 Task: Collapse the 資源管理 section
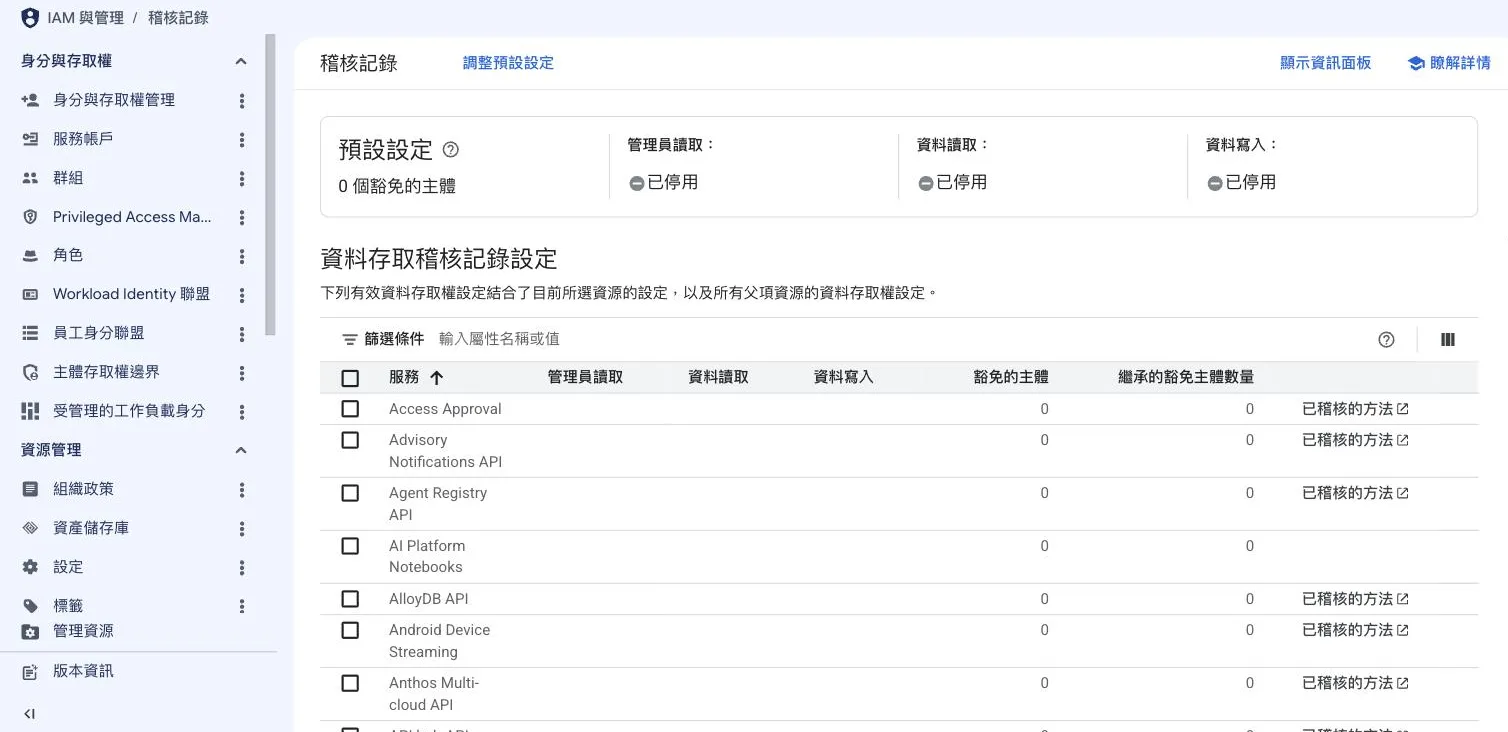point(241,450)
